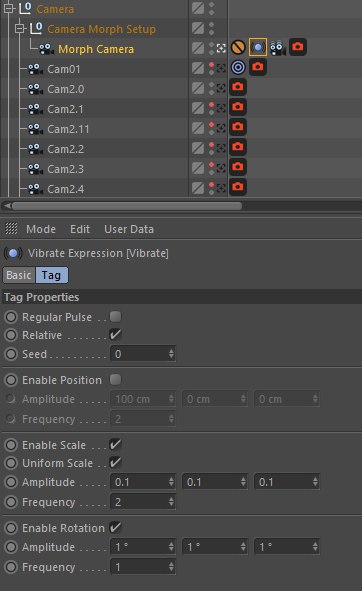Click the Vibrate Expression header icon
This screenshot has height=591, width=362.
13,253
